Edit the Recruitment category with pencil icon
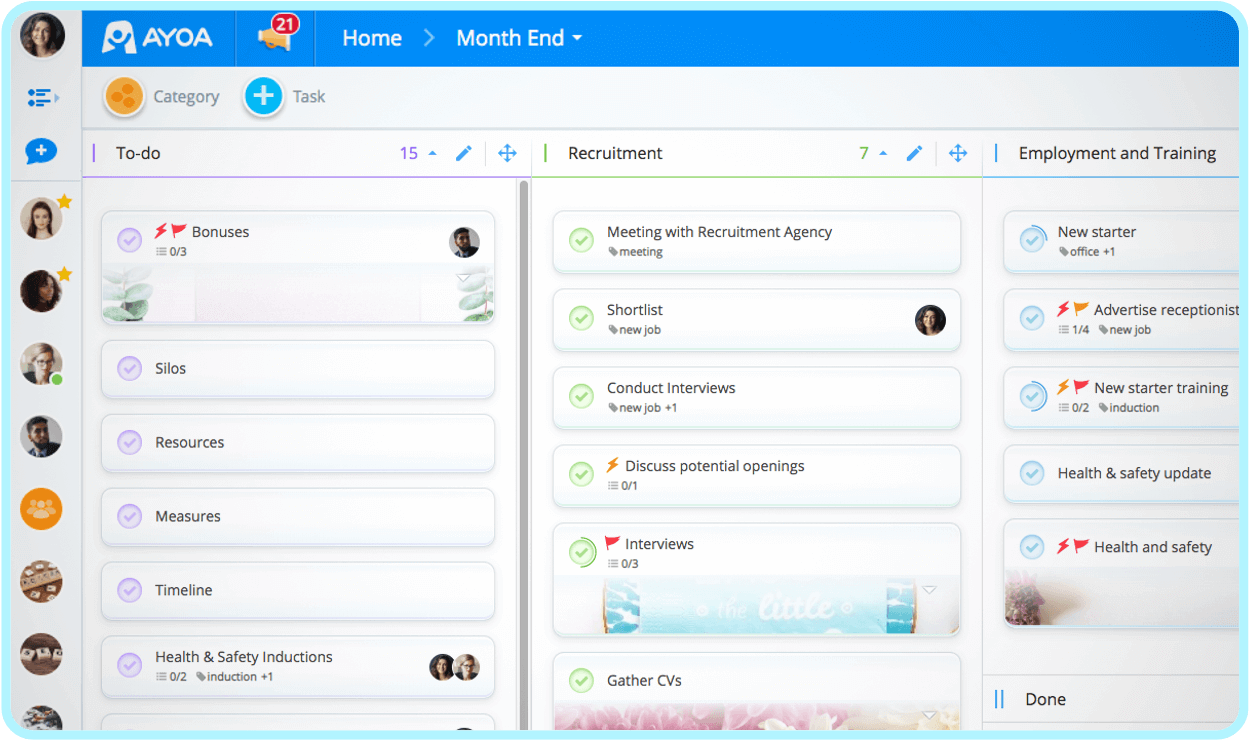Viewport: 1250px width, 740px height. pos(914,153)
